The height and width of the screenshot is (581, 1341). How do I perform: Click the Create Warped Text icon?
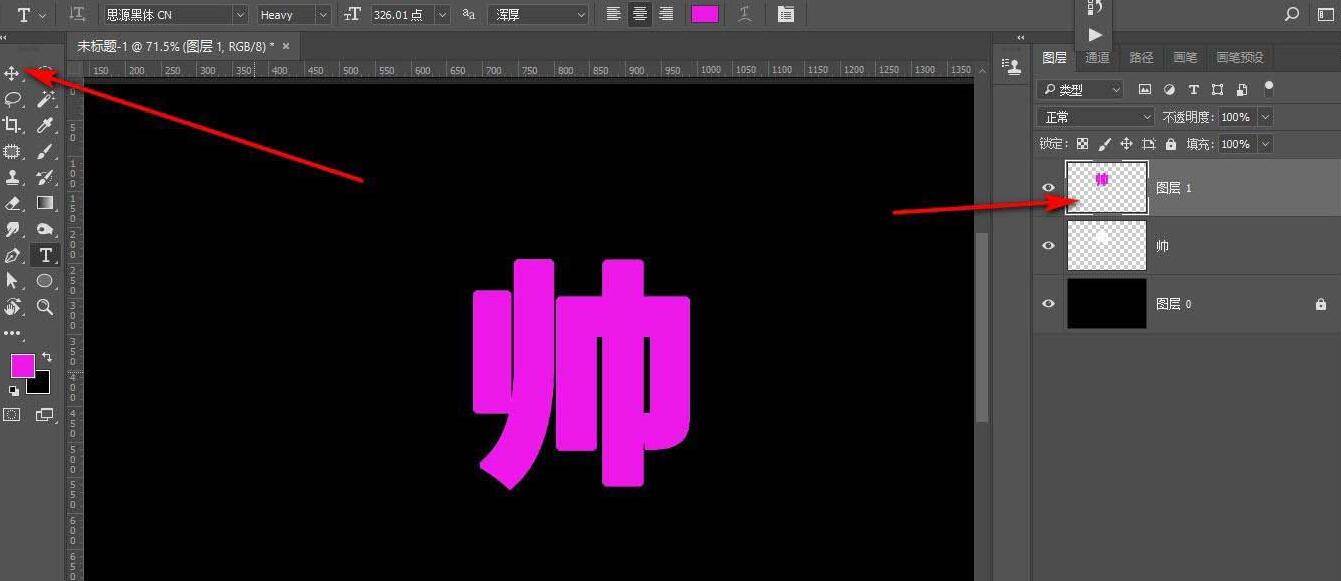pyautogui.click(x=744, y=14)
